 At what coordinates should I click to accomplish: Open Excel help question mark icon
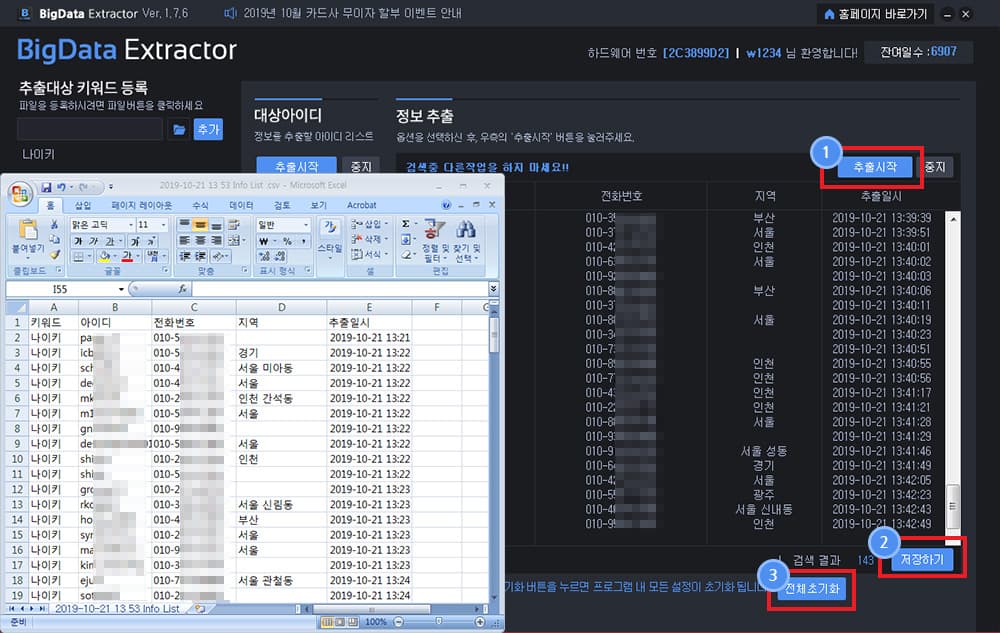tap(446, 205)
